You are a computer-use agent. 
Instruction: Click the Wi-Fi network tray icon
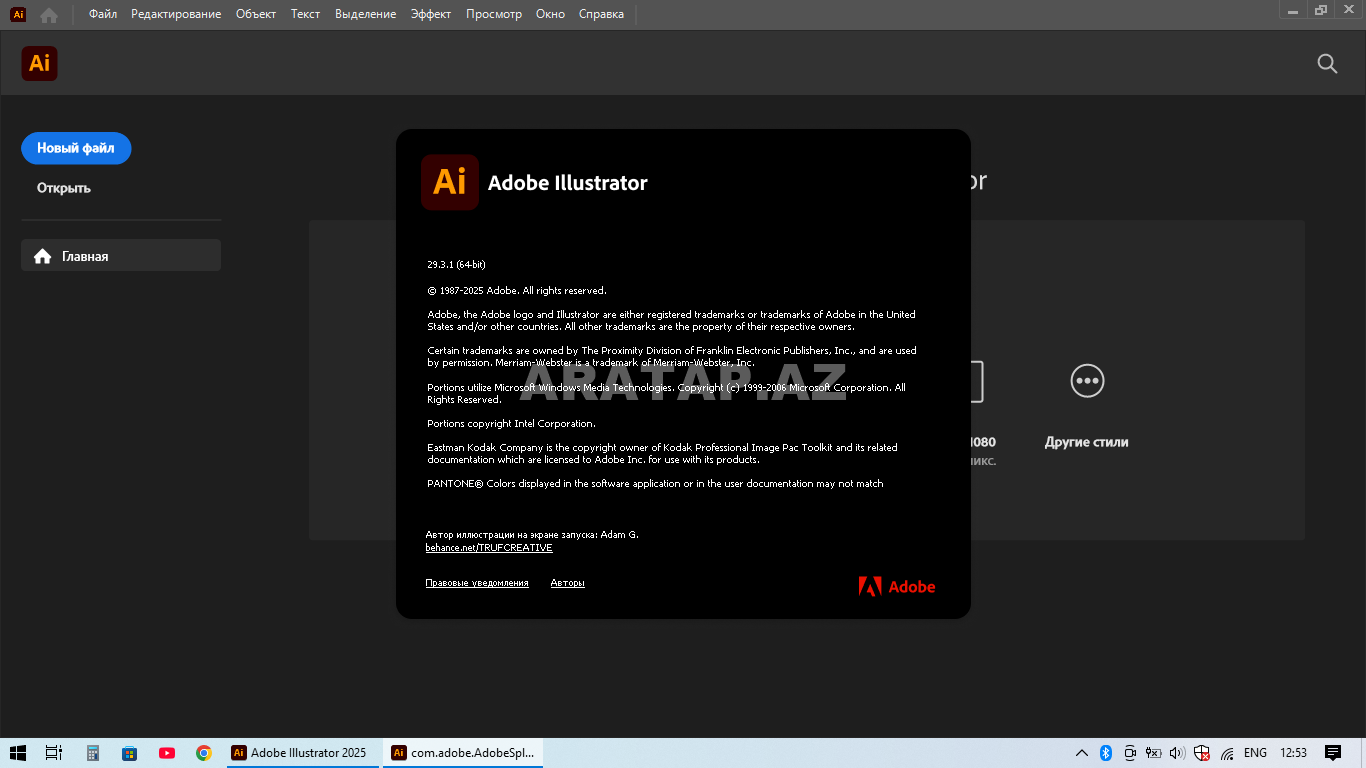(1227, 753)
